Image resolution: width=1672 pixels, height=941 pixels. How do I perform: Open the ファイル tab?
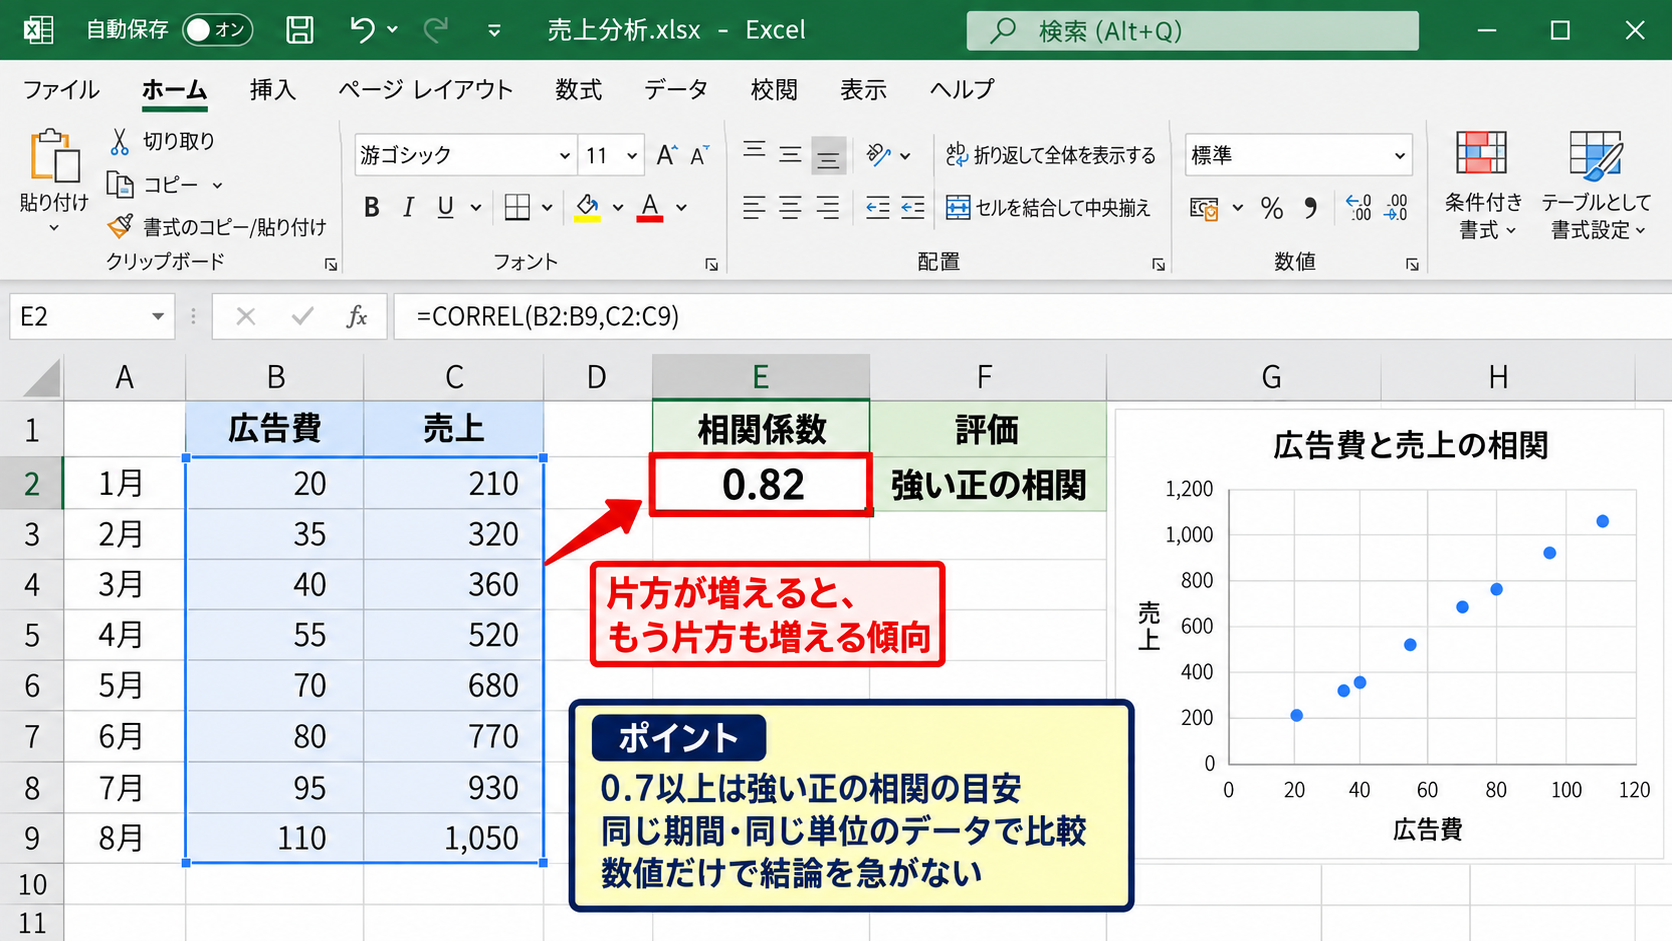[61, 90]
